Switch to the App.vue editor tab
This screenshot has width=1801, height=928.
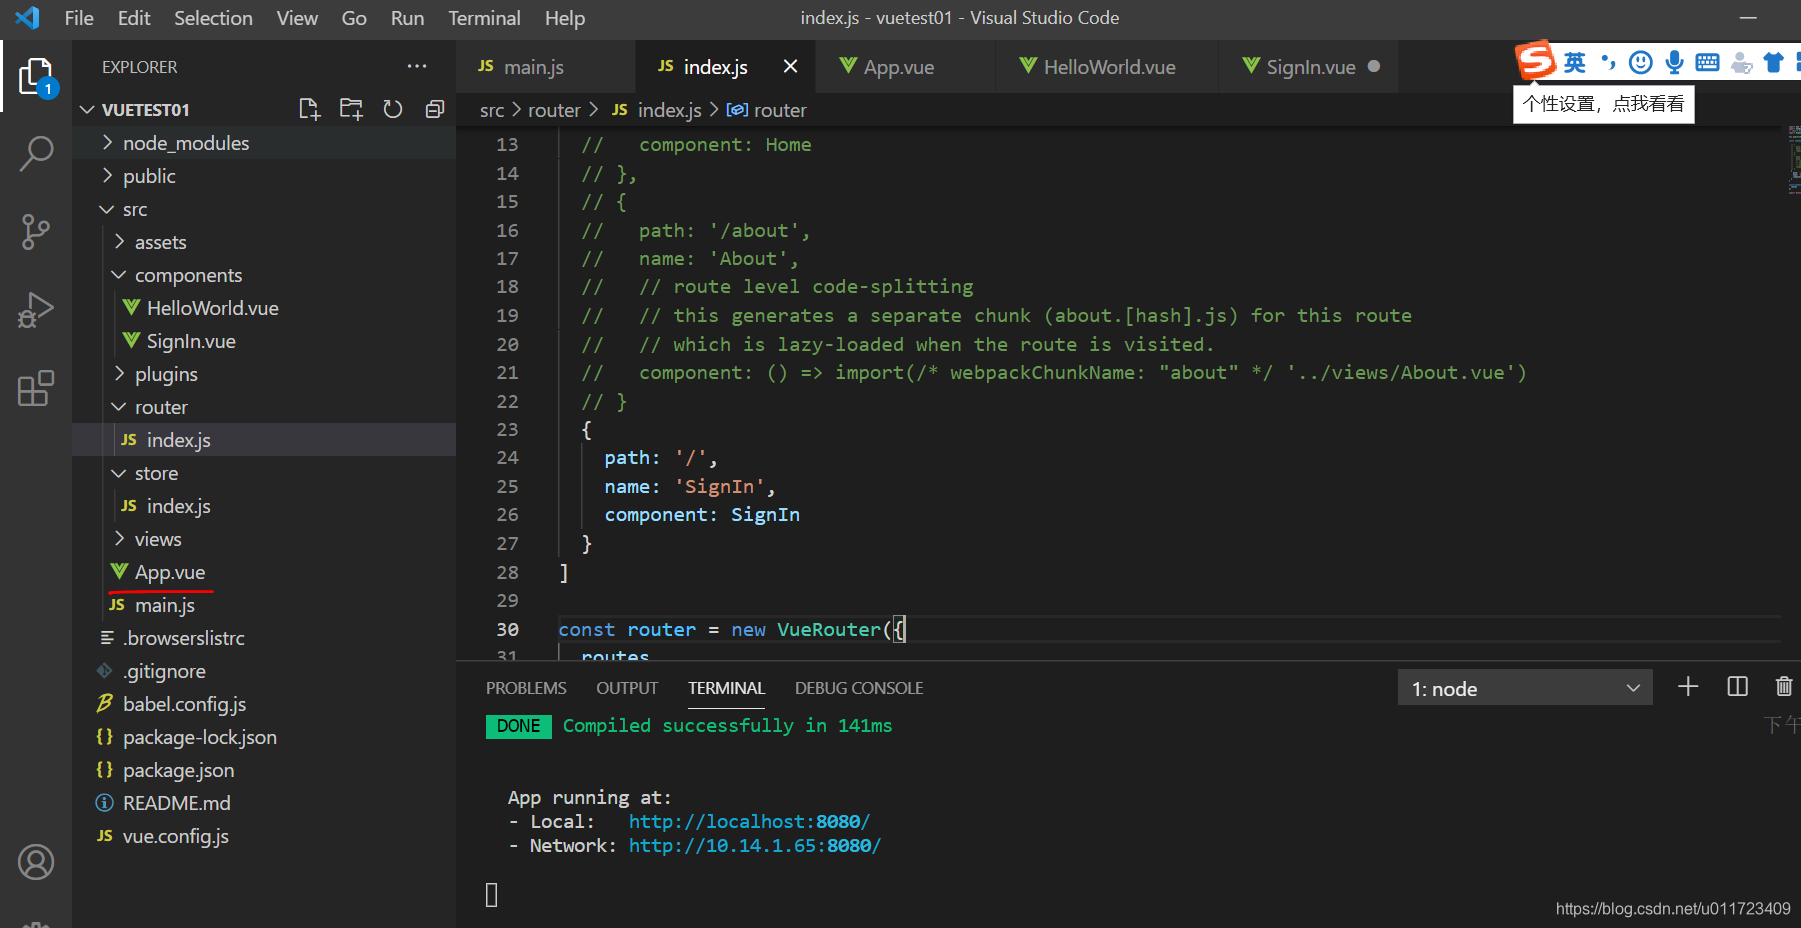pos(906,66)
